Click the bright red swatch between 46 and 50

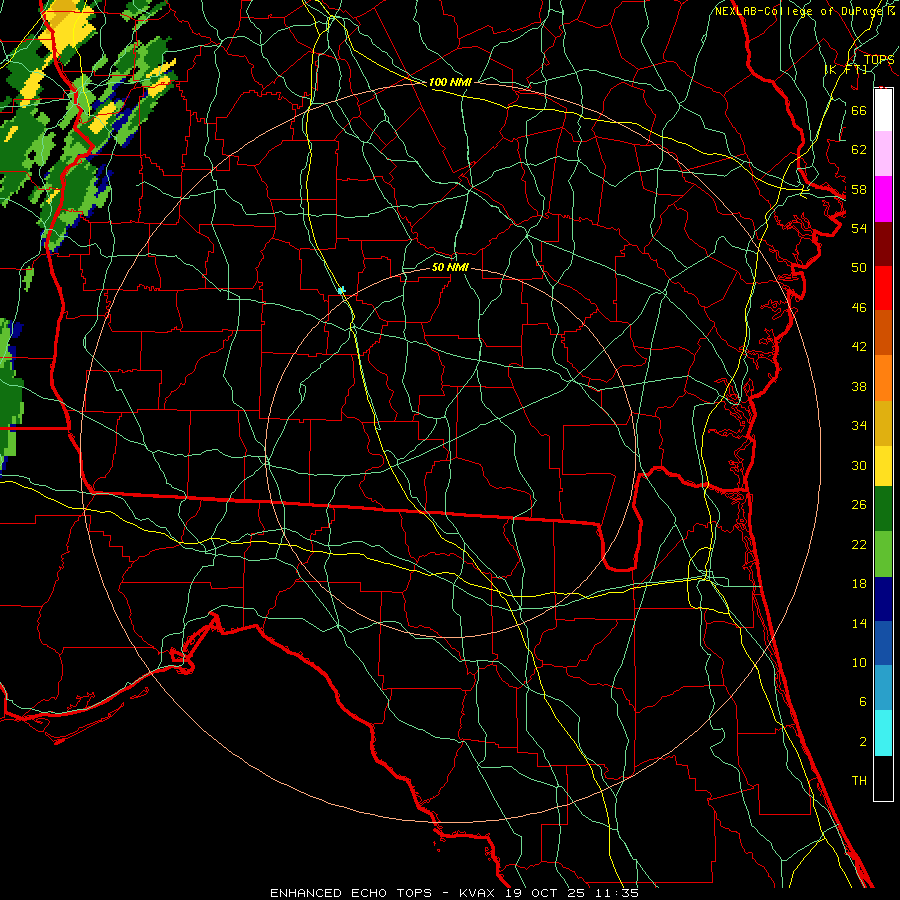click(883, 288)
